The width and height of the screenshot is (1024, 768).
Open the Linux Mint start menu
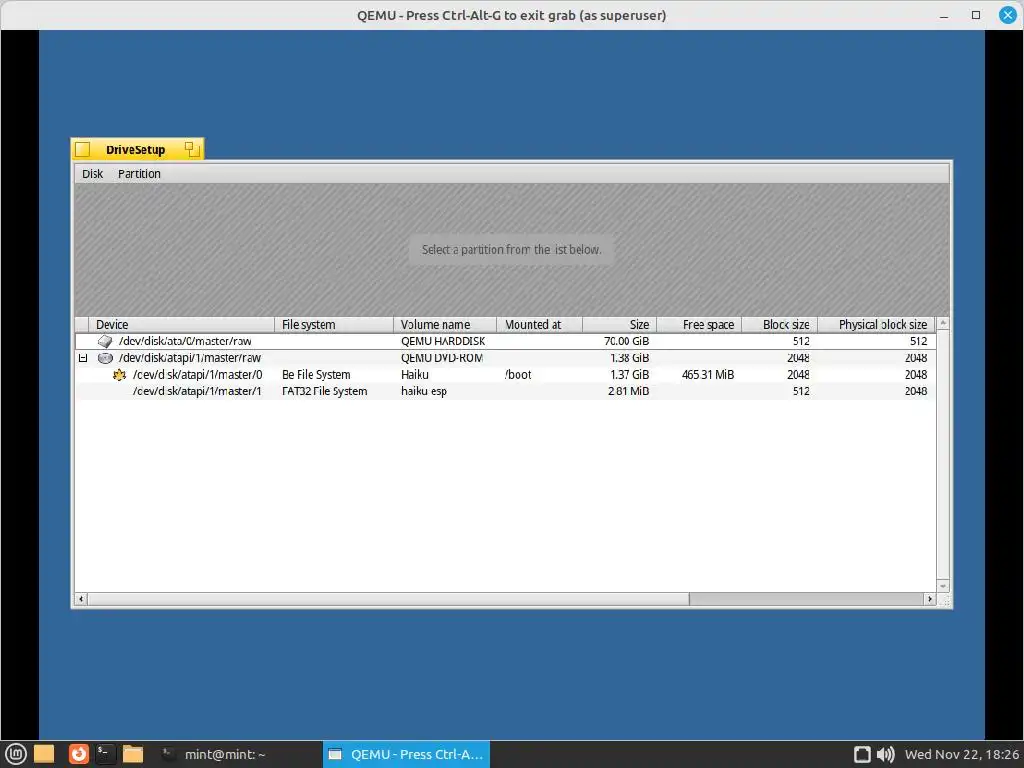[x=16, y=754]
